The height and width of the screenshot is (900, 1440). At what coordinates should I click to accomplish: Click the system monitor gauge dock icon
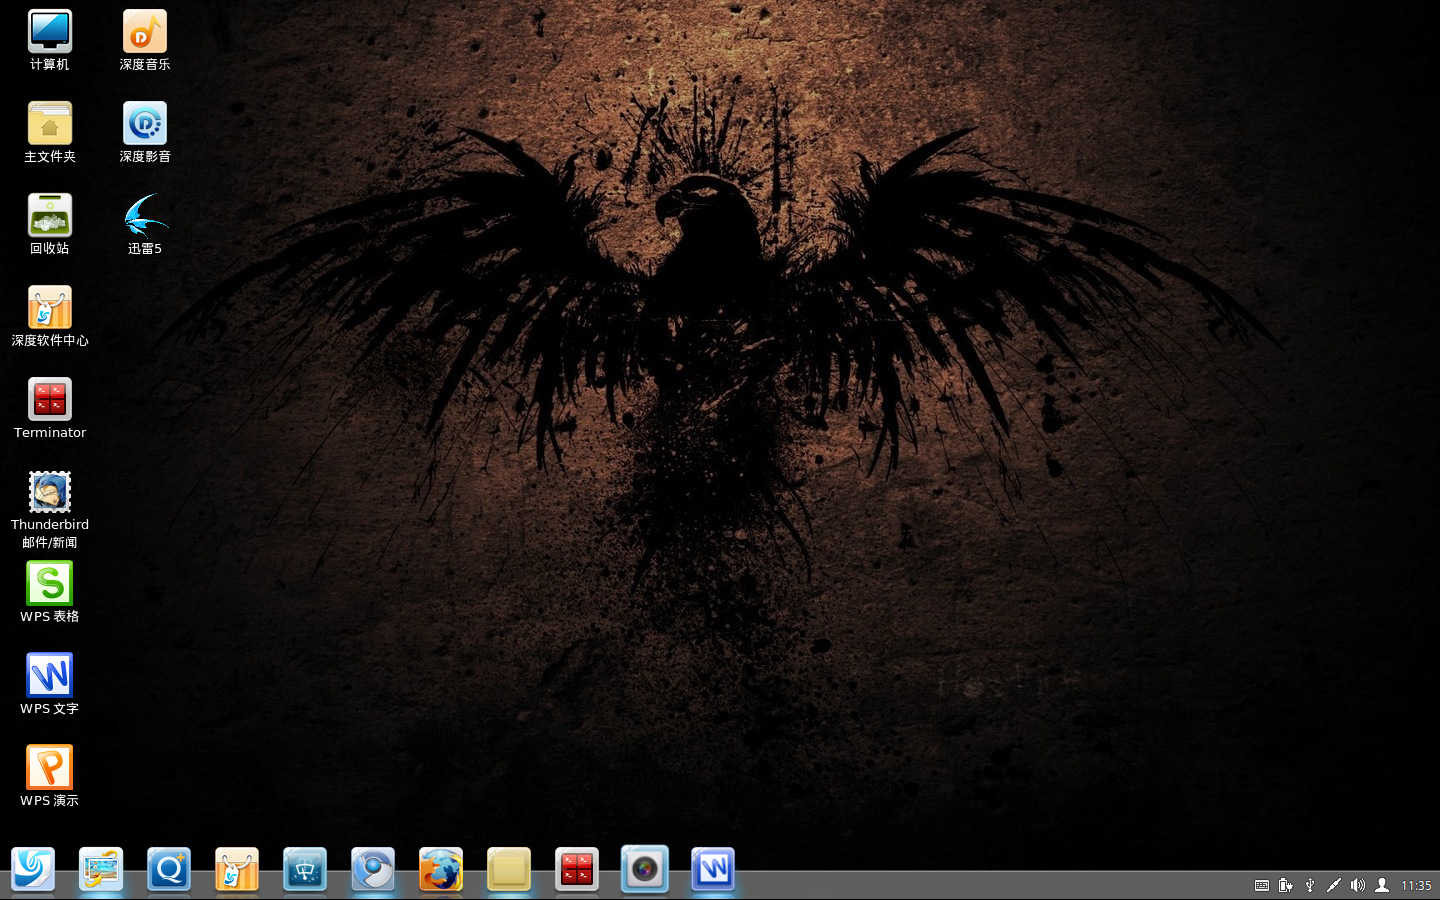pyautogui.click(x=305, y=870)
